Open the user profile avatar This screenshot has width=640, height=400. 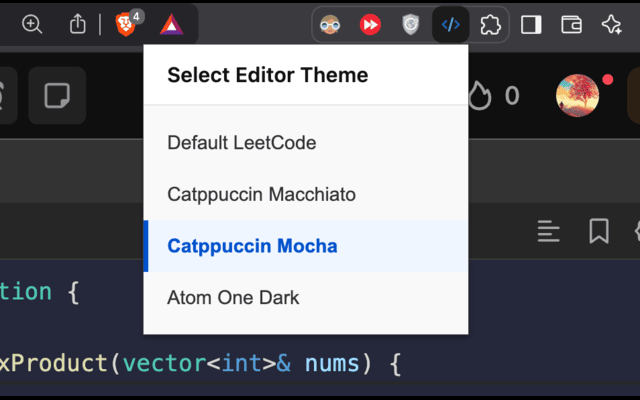(x=578, y=96)
